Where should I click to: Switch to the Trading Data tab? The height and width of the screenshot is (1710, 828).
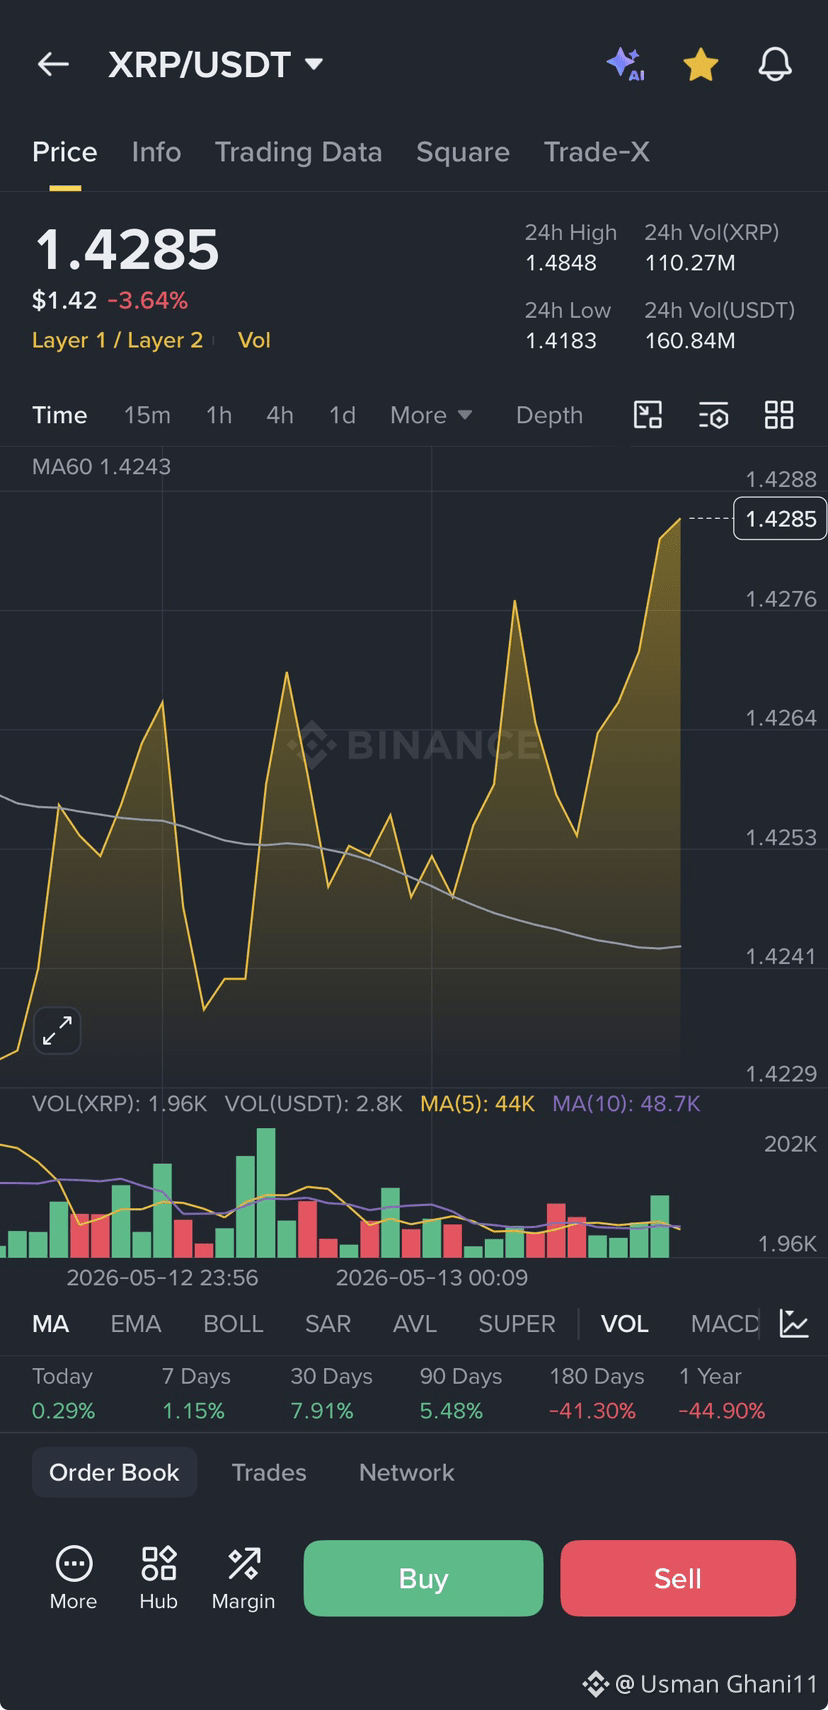[x=298, y=152]
